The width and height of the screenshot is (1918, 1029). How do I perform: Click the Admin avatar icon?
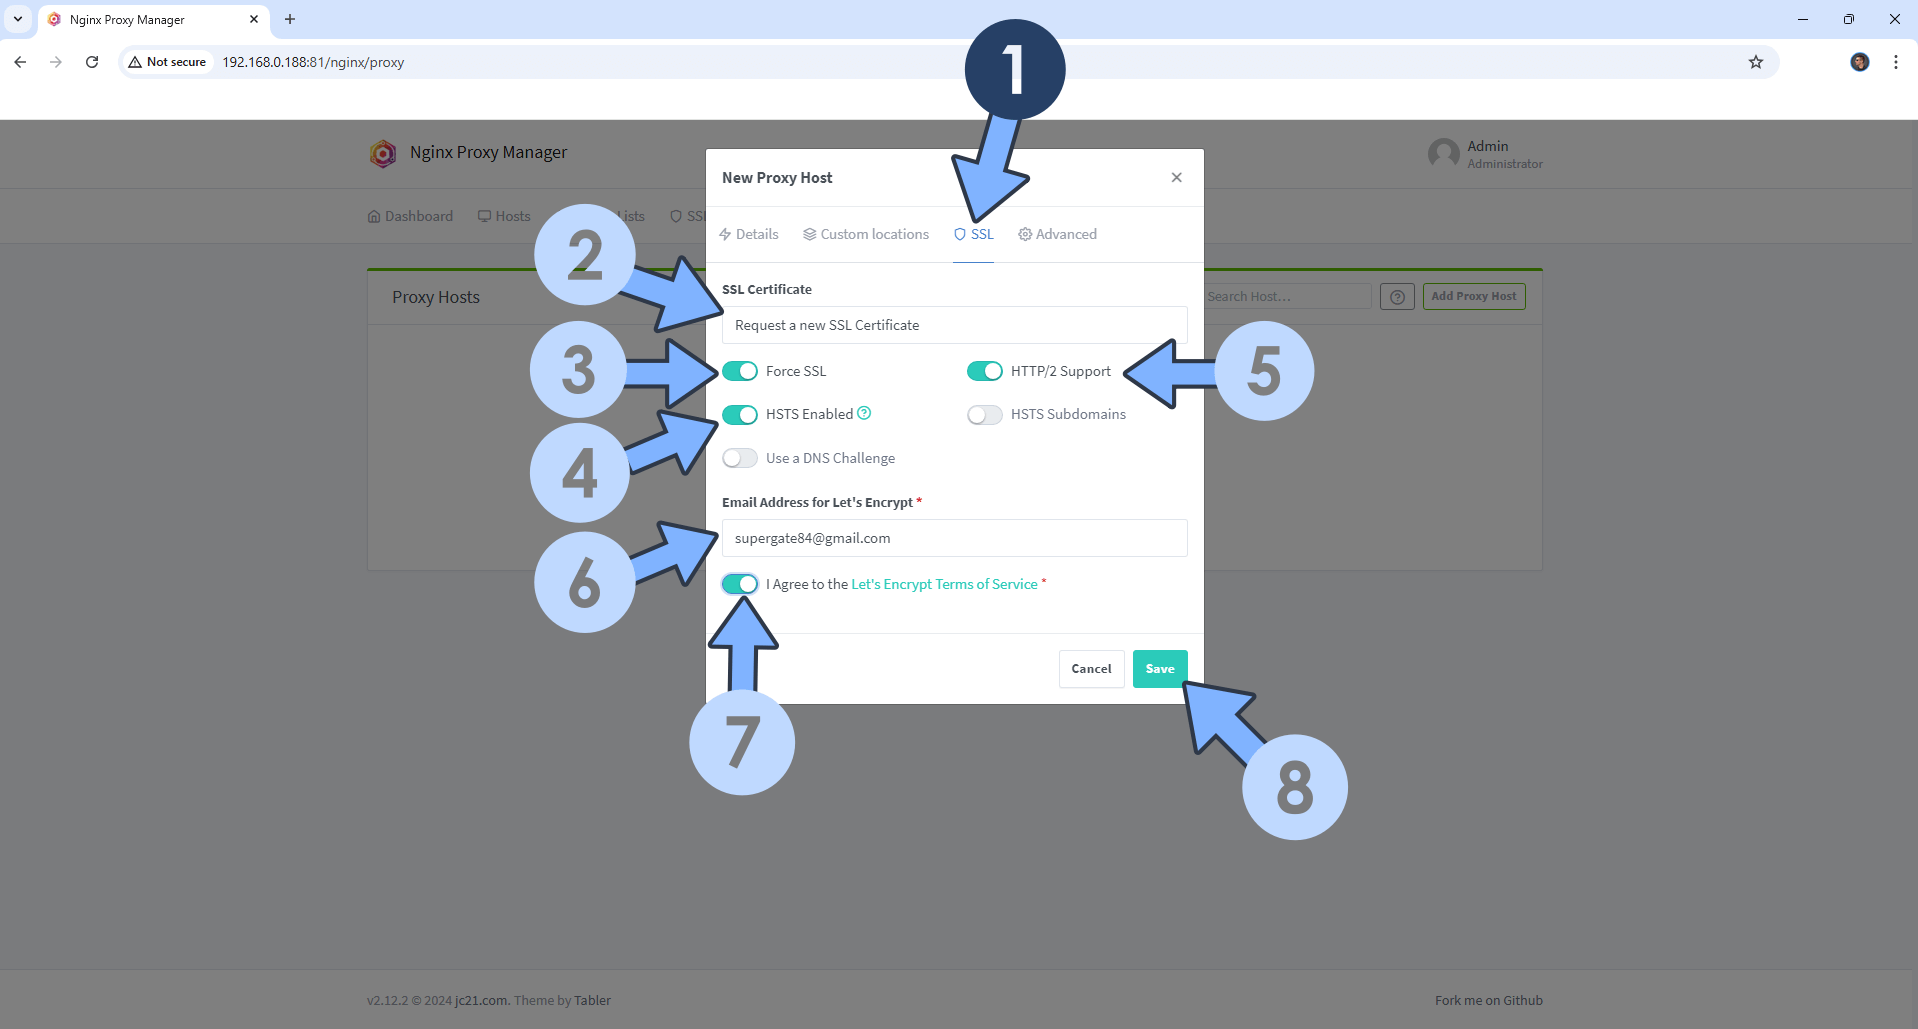pyautogui.click(x=1443, y=154)
